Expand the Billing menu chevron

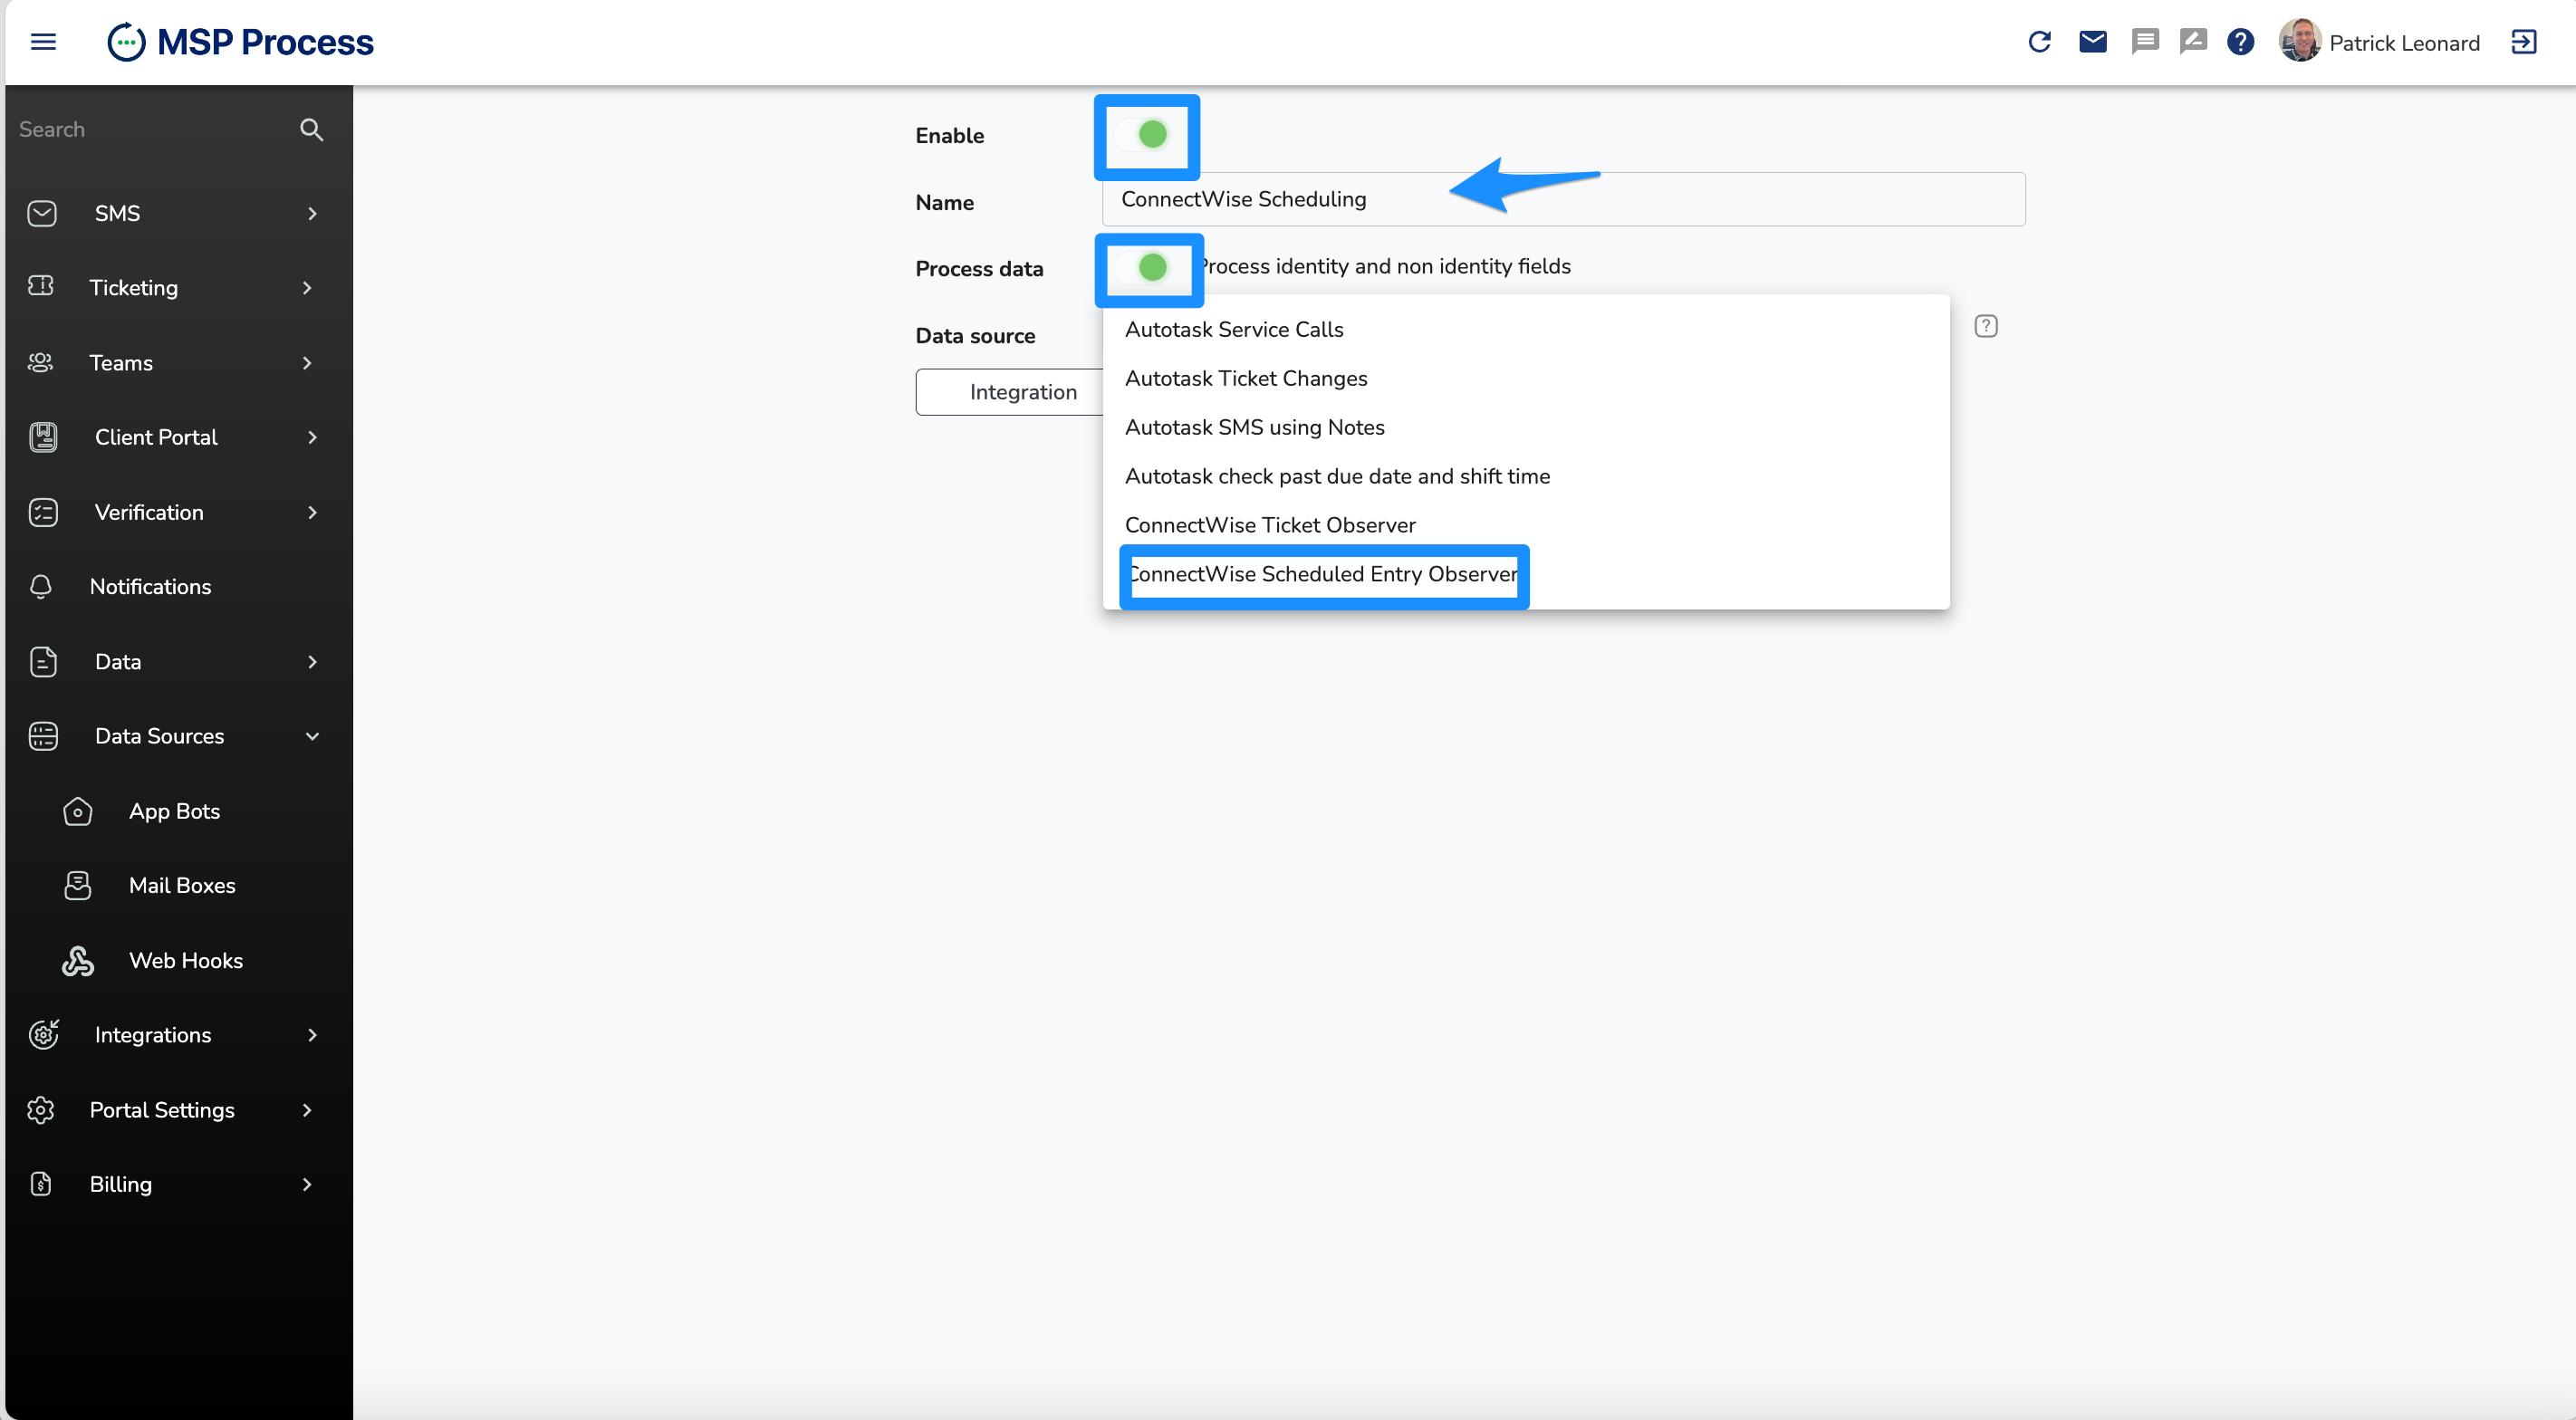pos(307,1185)
